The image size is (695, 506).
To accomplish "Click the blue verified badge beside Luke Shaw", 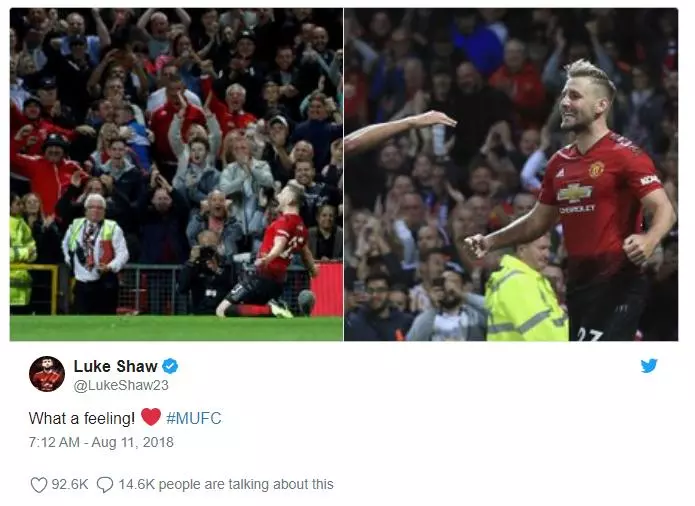I will [x=170, y=366].
